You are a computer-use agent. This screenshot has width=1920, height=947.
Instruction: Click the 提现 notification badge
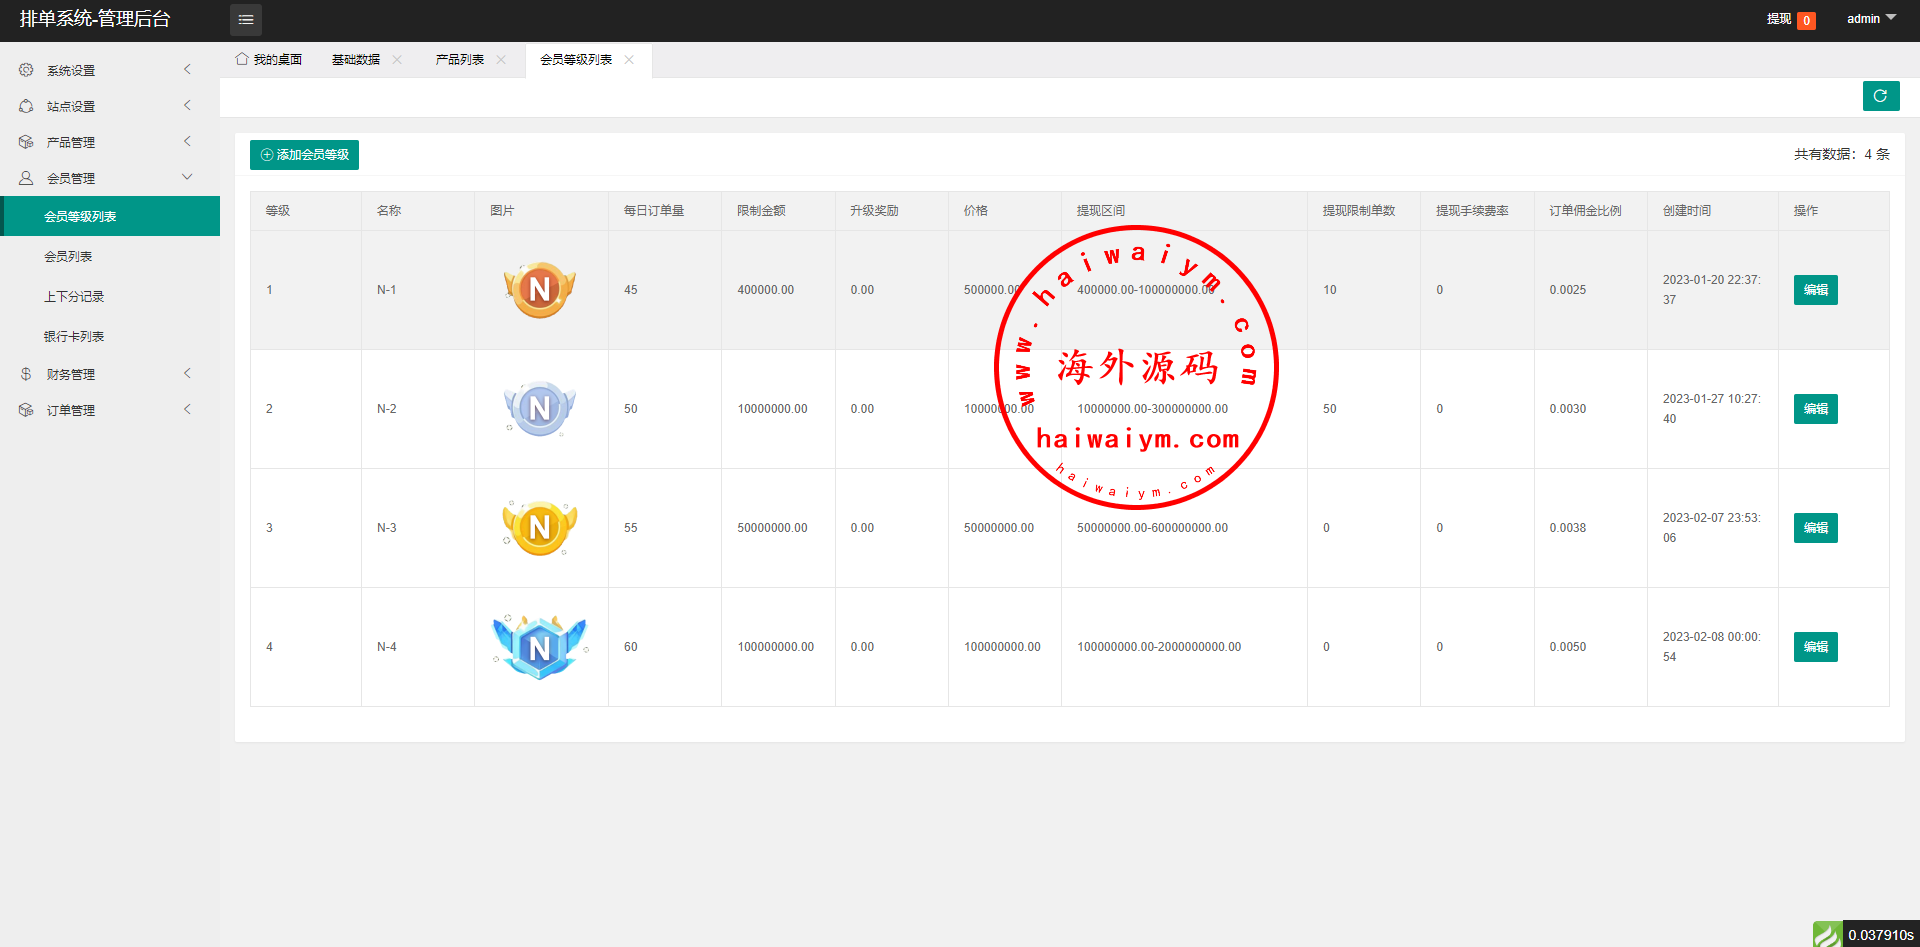click(x=1805, y=20)
